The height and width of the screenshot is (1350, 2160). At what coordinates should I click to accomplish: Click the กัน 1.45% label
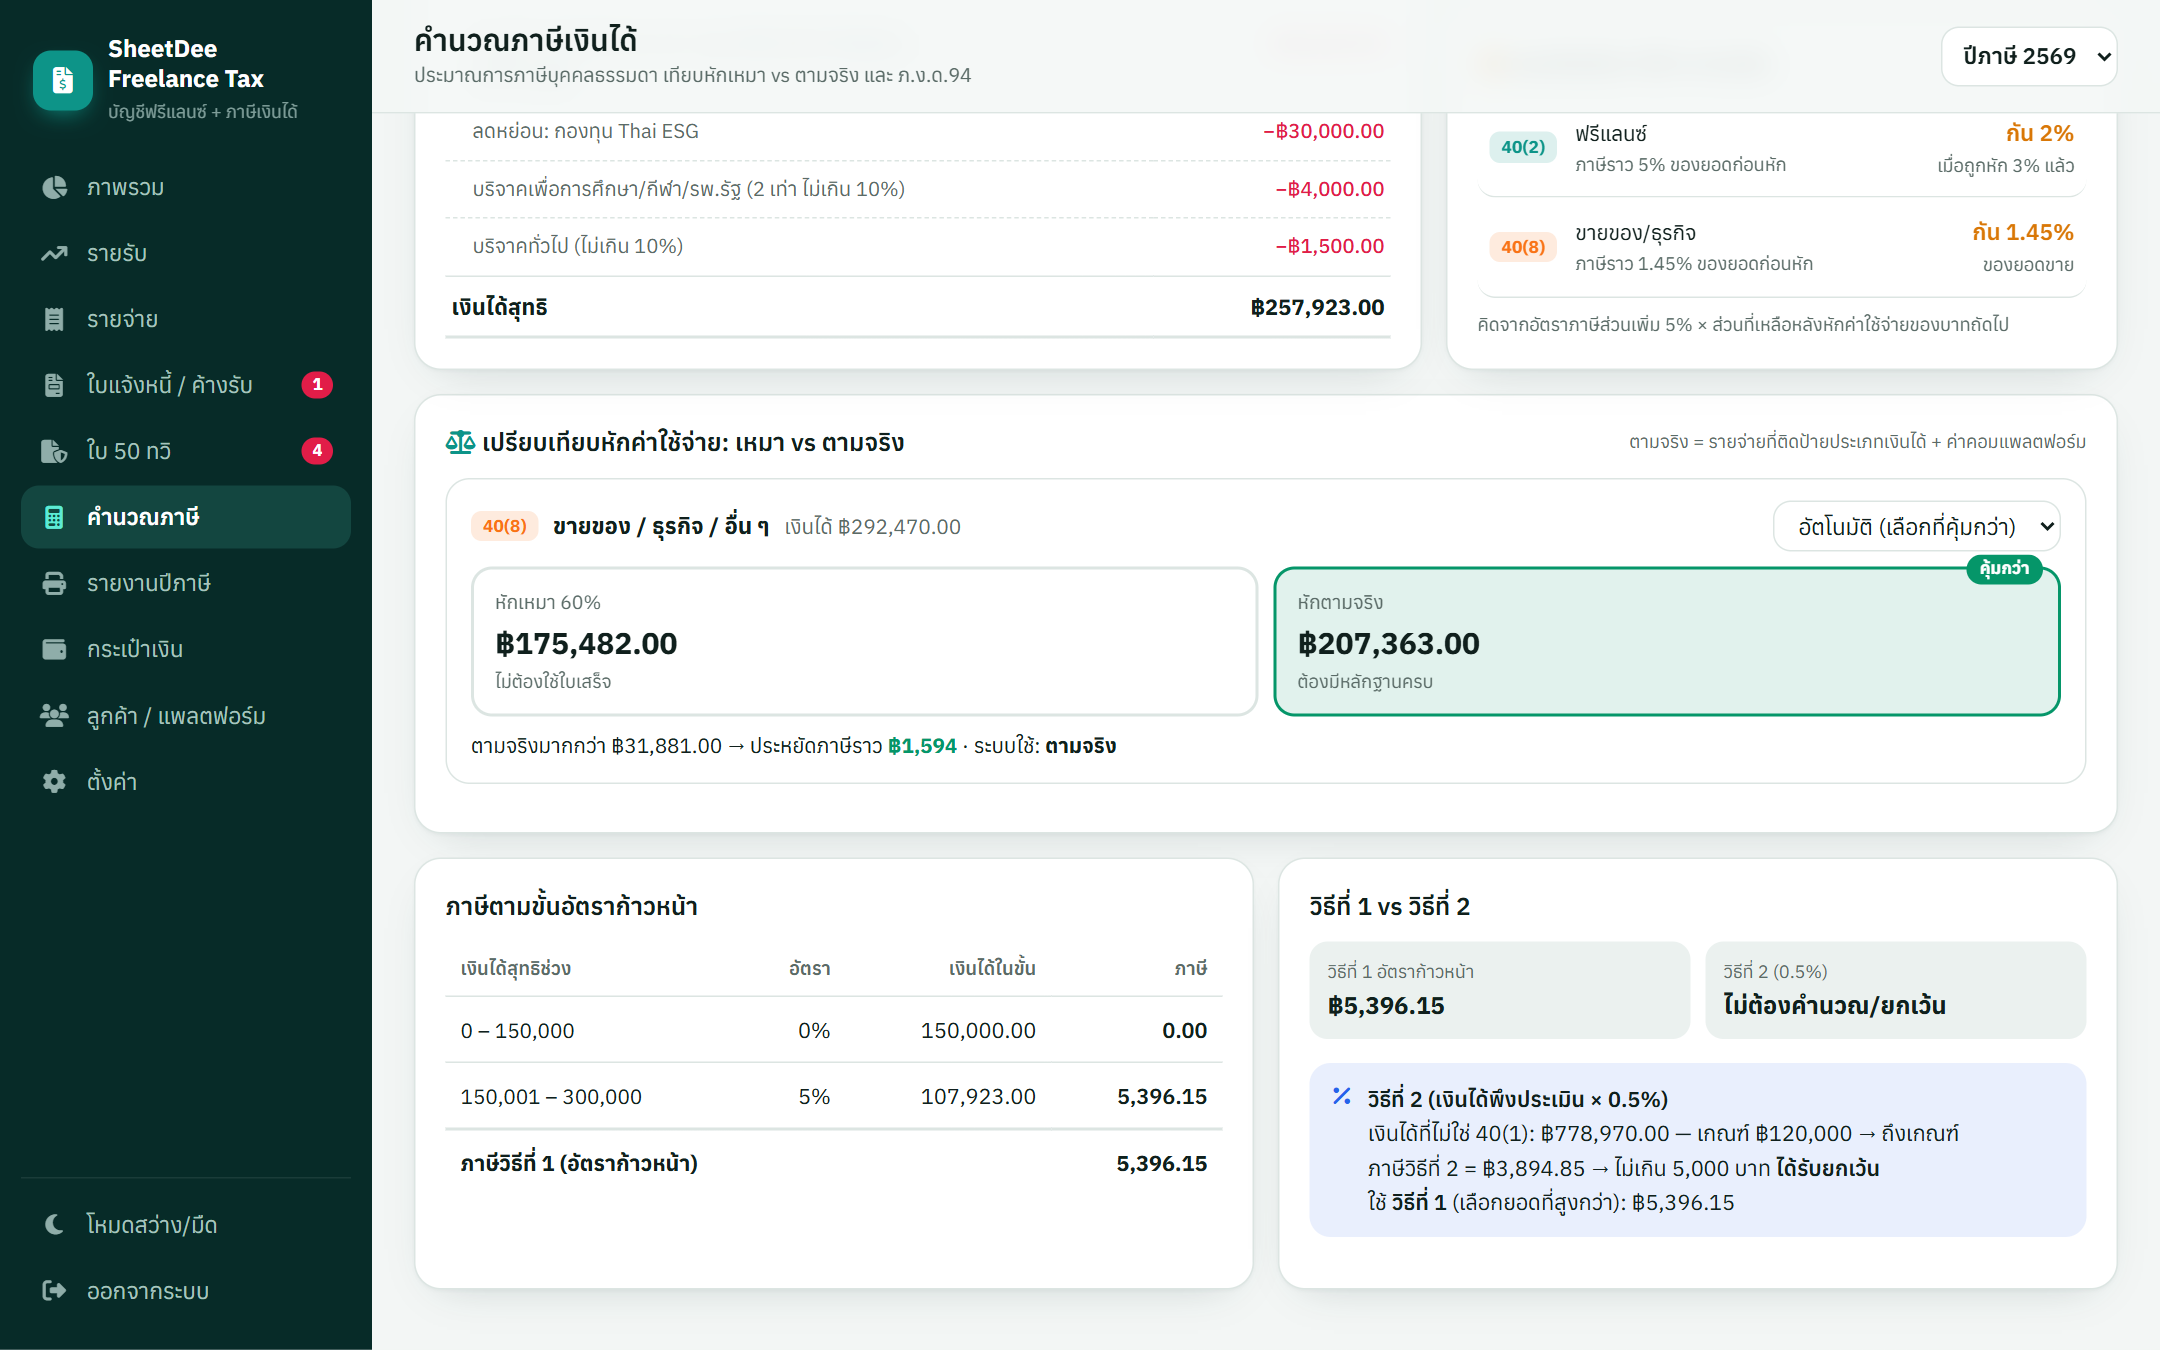2022,232
